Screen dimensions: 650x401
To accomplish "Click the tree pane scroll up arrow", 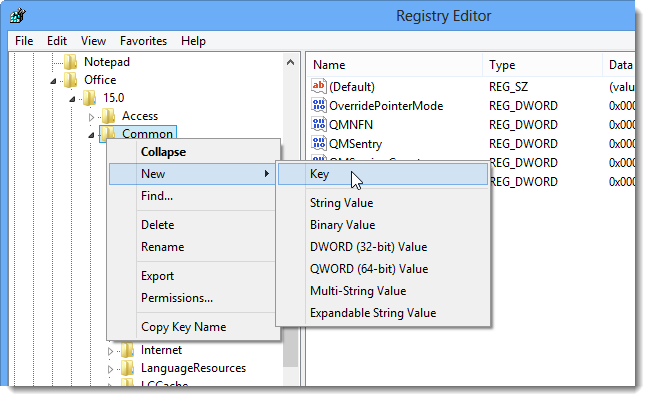I will tap(291, 63).
